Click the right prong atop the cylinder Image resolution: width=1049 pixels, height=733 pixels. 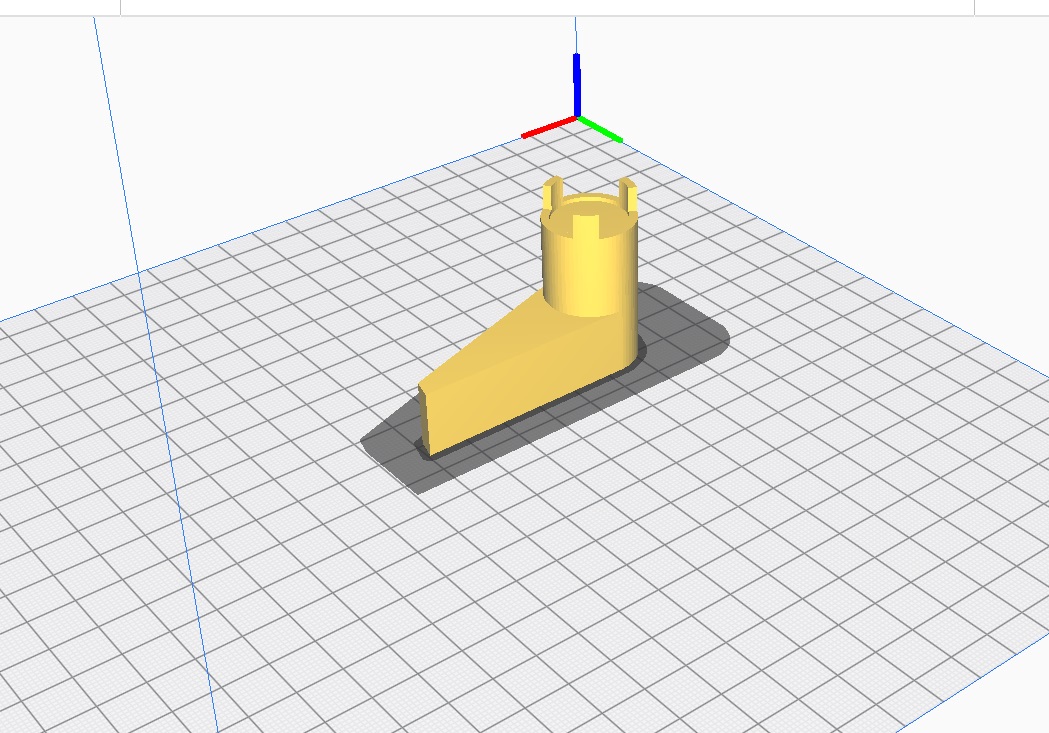pos(628,193)
